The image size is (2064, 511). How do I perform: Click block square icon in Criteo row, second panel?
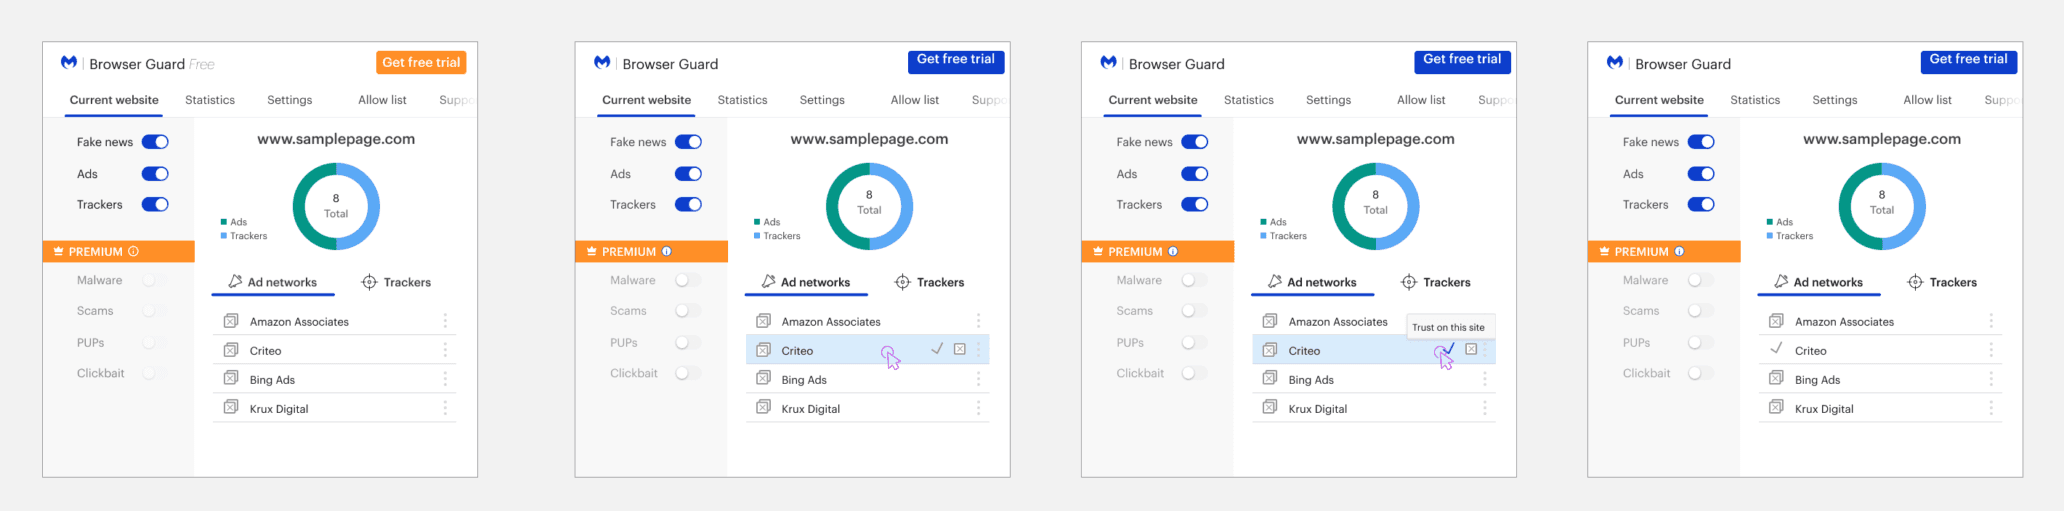point(960,349)
